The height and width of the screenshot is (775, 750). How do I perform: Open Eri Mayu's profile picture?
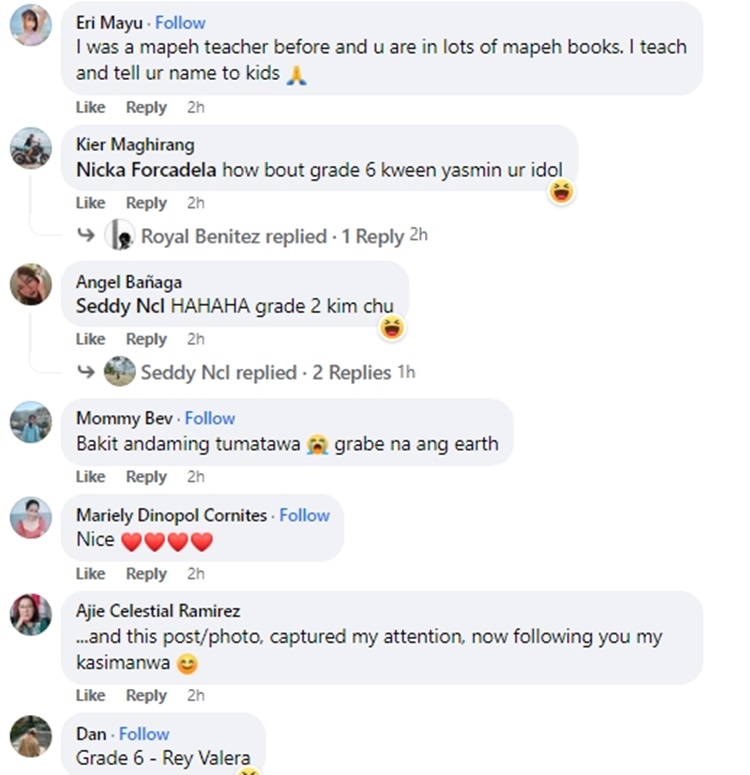[x=31, y=25]
